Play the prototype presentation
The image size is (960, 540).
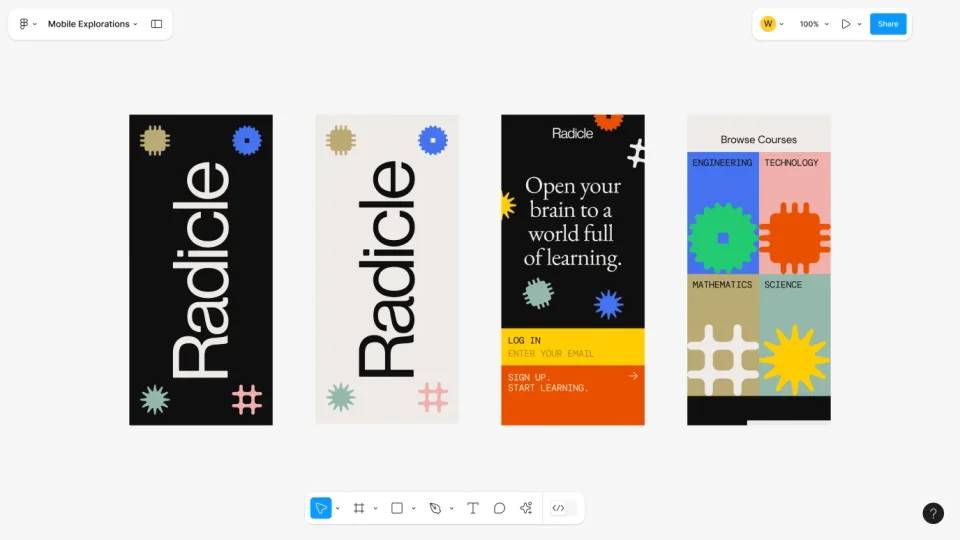(846, 24)
